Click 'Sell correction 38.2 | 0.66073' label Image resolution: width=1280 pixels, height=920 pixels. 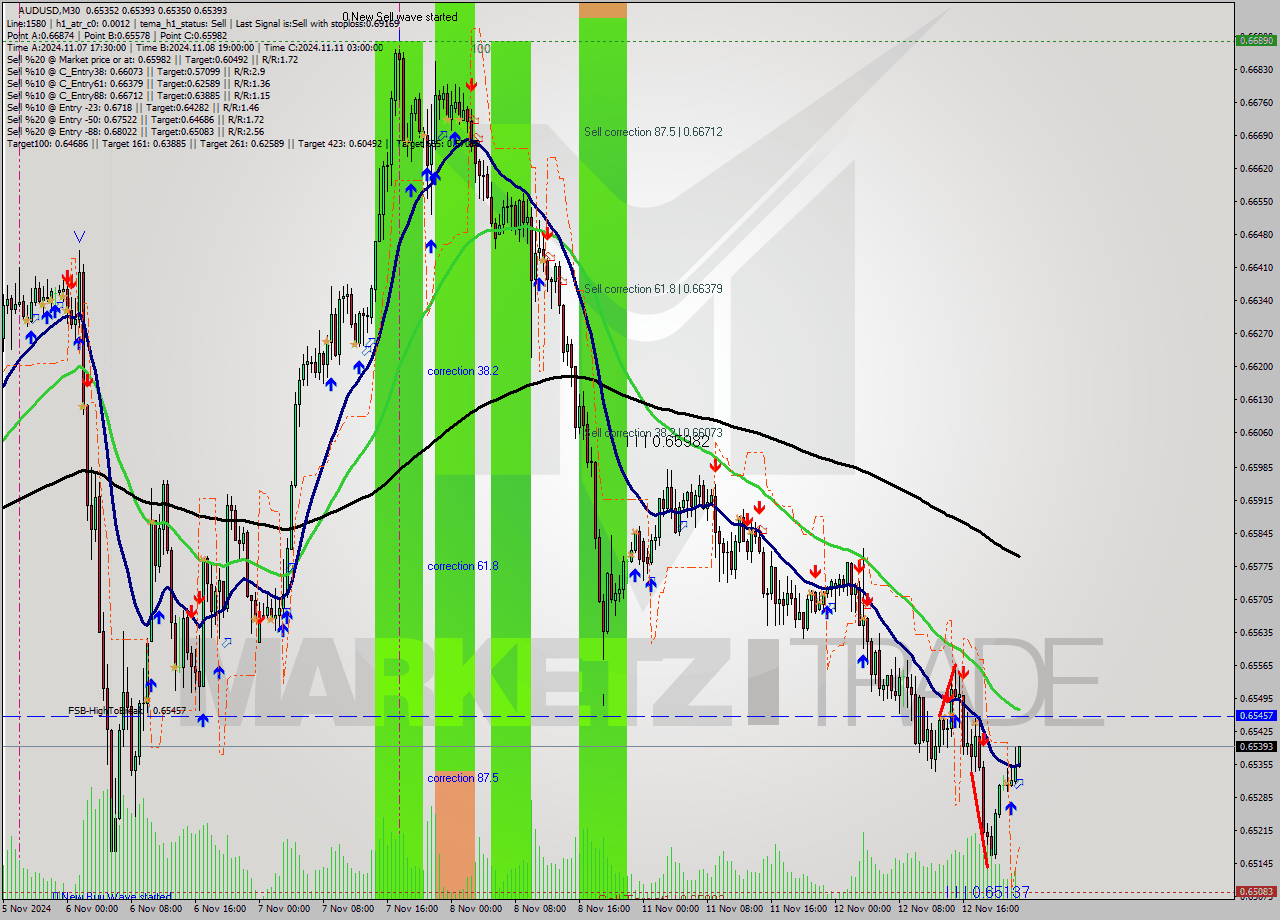coord(653,433)
